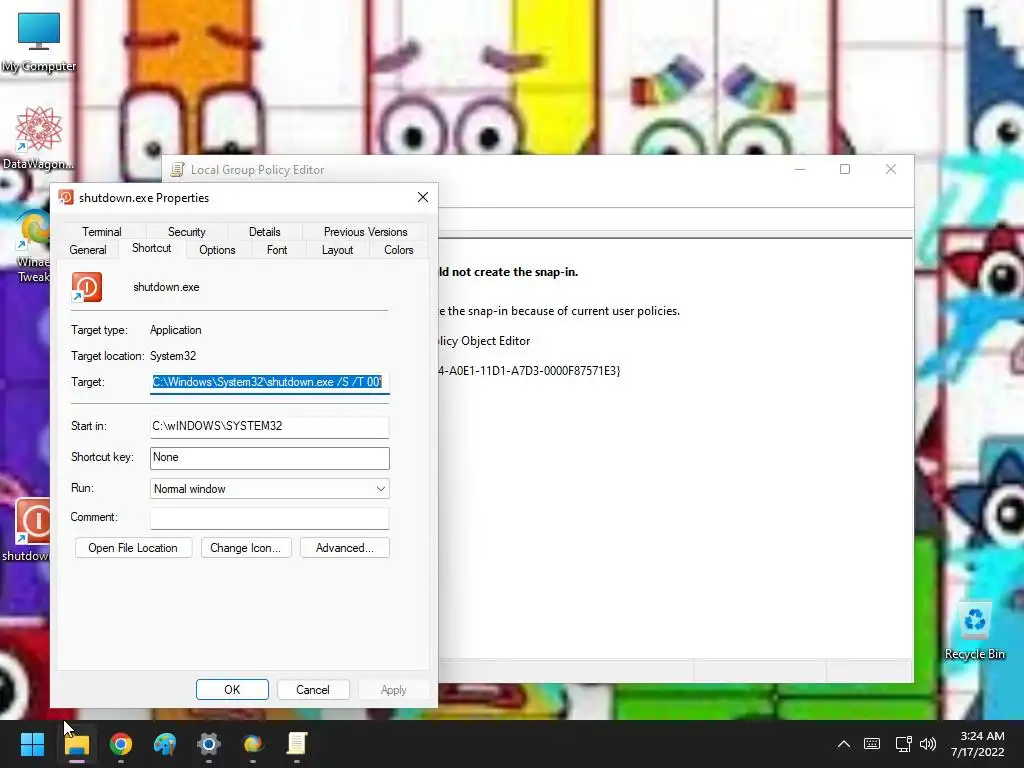Open the clock and date 3:24 AM
This screenshot has width=1024, height=768.
[978, 744]
